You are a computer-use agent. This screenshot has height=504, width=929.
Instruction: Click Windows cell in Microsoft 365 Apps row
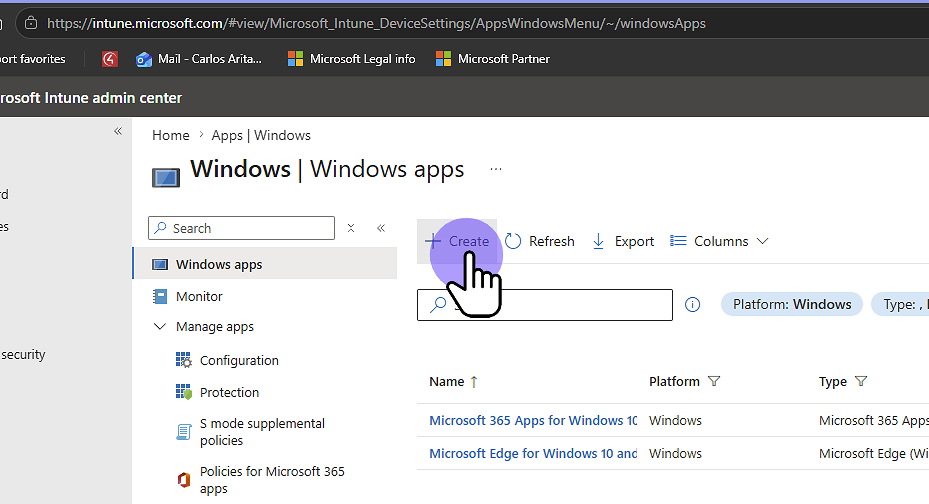click(x=675, y=420)
